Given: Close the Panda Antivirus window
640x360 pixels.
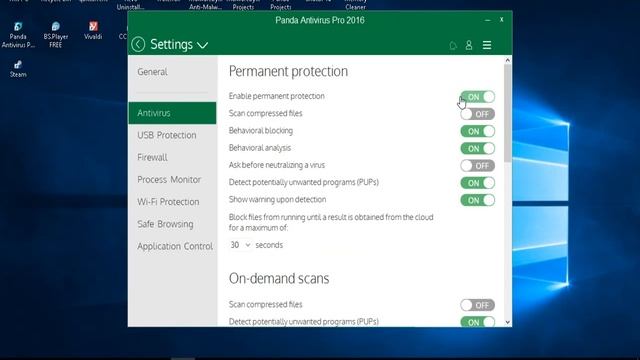Looking at the screenshot, I should [x=502, y=20].
